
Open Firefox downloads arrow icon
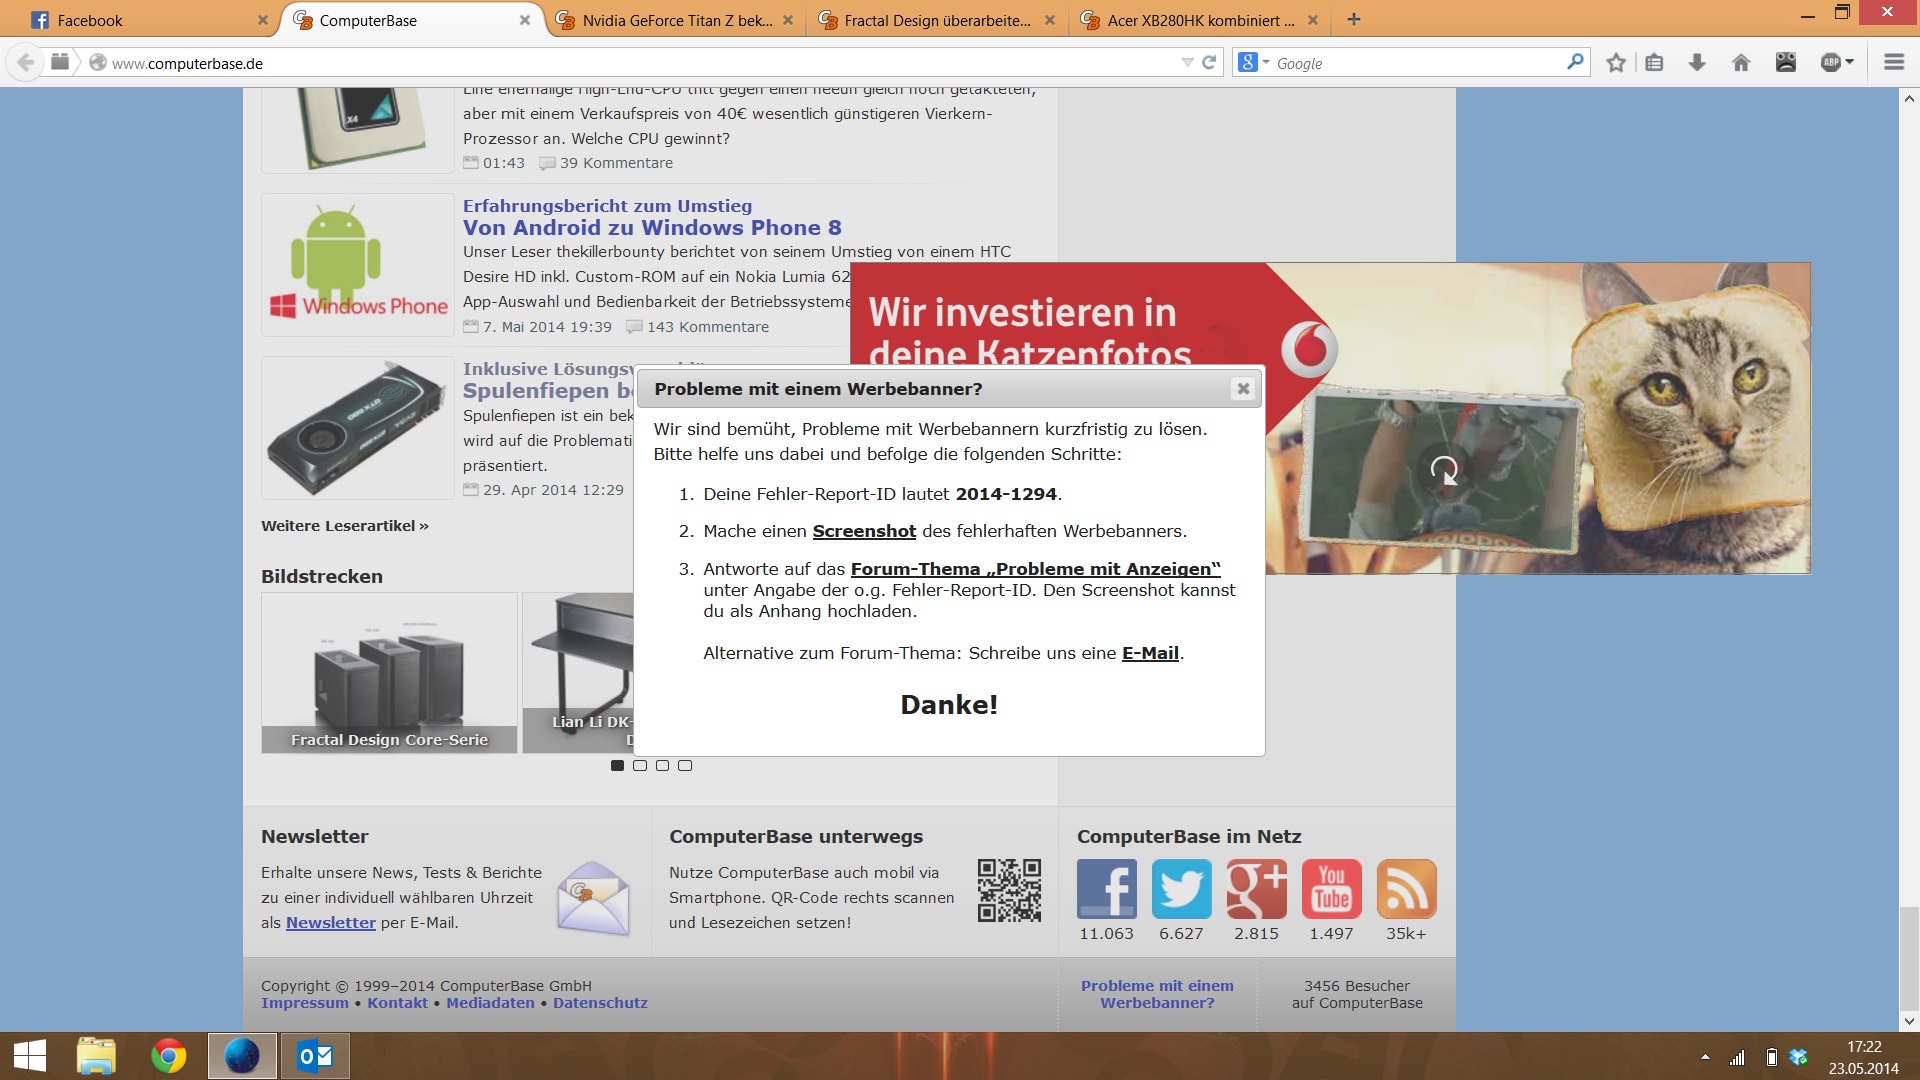(x=1697, y=63)
